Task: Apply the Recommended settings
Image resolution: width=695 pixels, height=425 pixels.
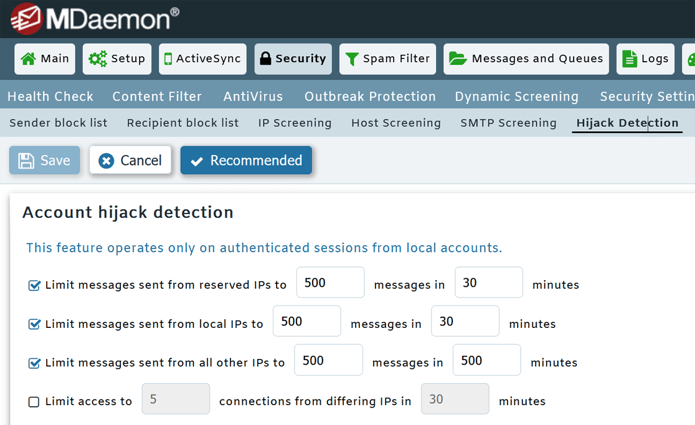Action: point(246,160)
